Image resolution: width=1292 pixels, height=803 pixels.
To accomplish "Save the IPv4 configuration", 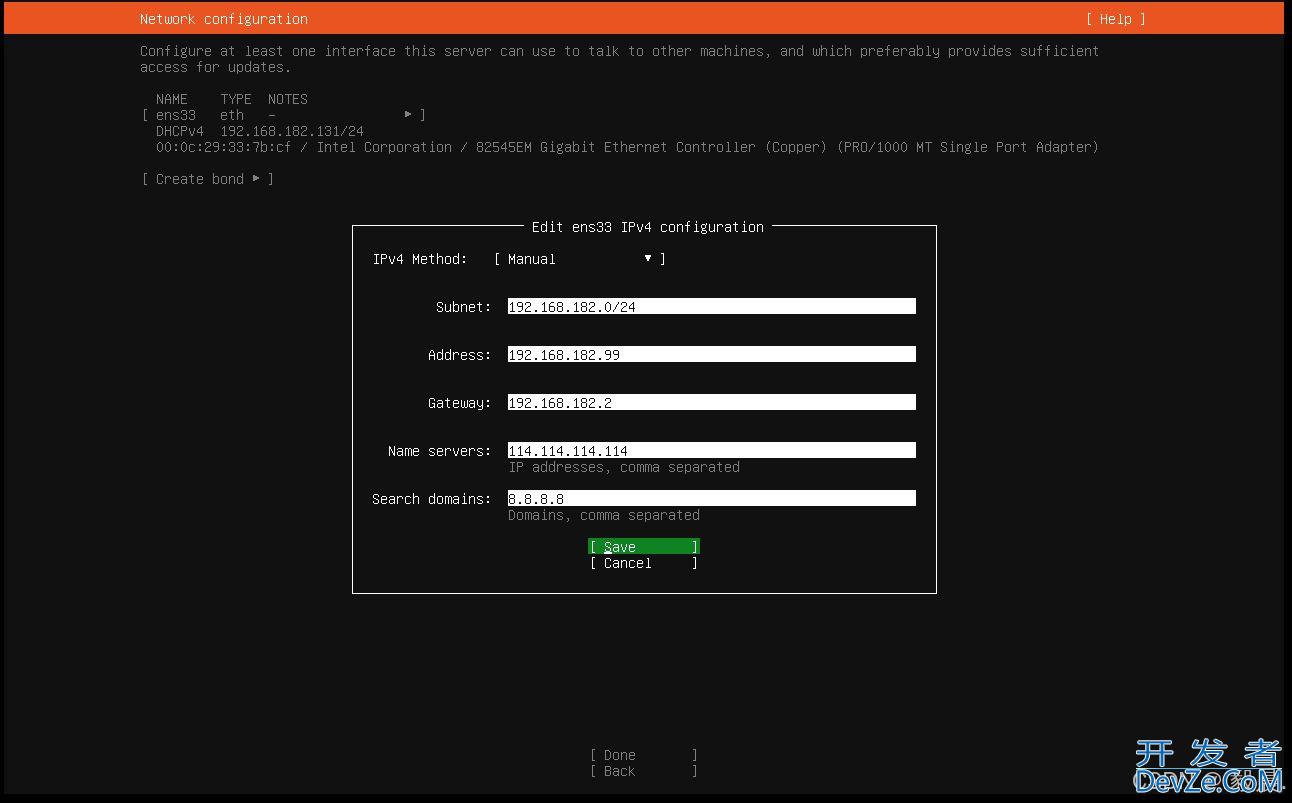I will tap(643, 547).
